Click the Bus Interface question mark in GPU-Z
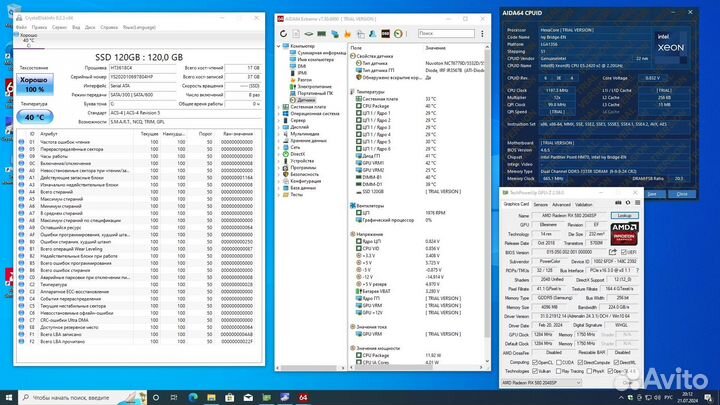The height and width of the screenshot is (405, 720). click(637, 270)
